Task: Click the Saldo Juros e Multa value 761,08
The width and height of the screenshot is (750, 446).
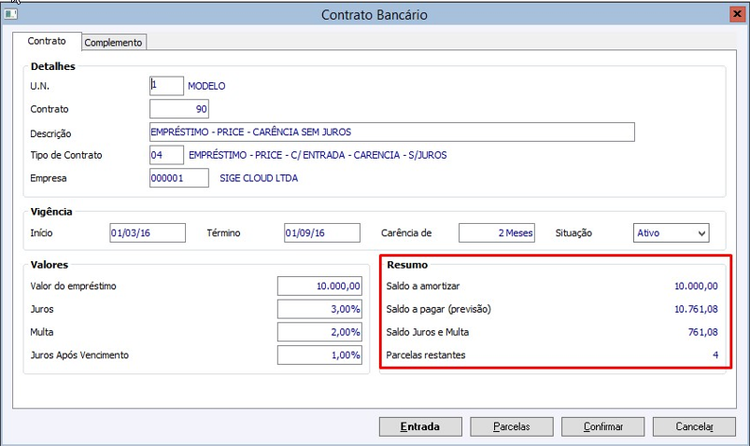Action: [x=703, y=332]
